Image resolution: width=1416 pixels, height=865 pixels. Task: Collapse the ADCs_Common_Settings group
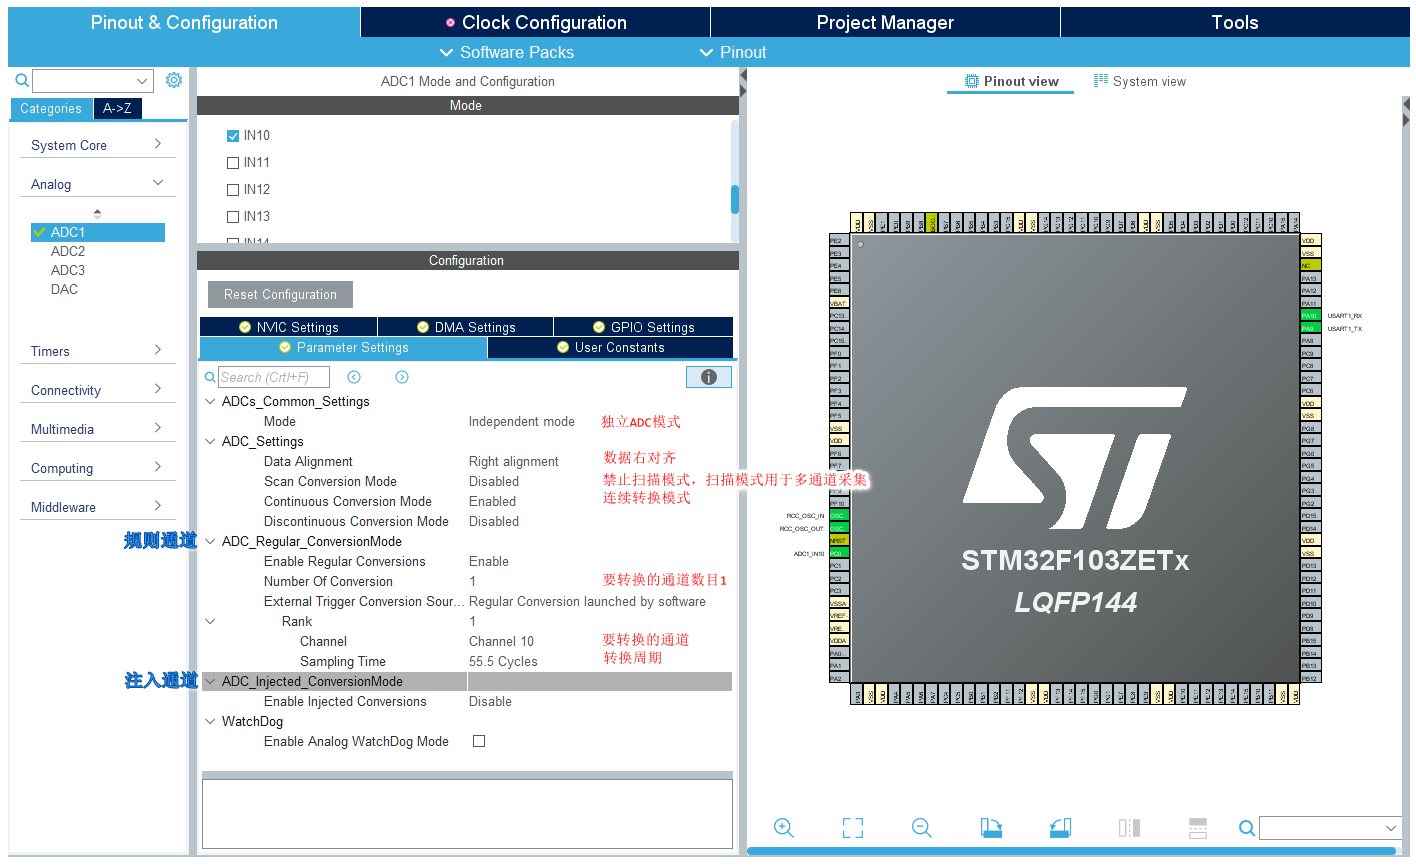pos(210,401)
